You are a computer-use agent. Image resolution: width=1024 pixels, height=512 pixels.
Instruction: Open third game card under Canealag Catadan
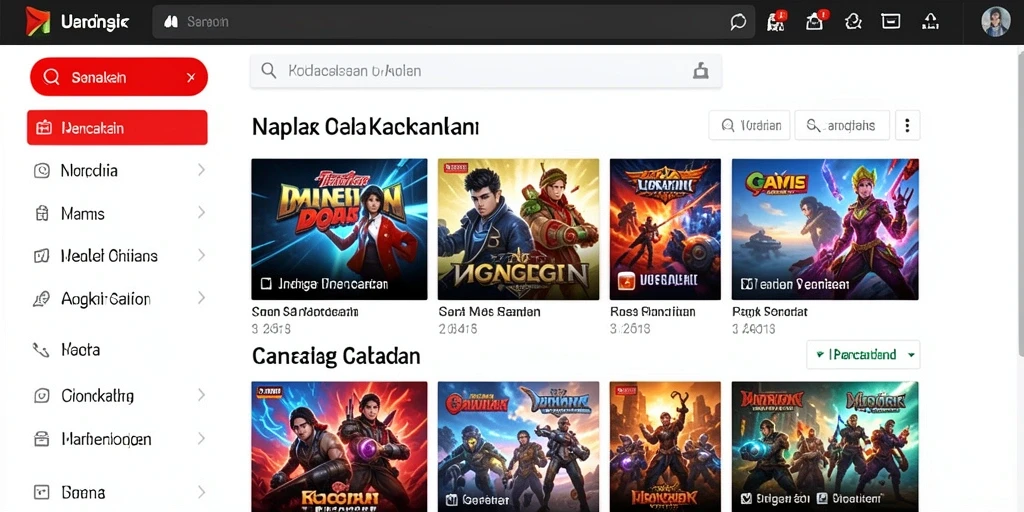[x=665, y=447]
